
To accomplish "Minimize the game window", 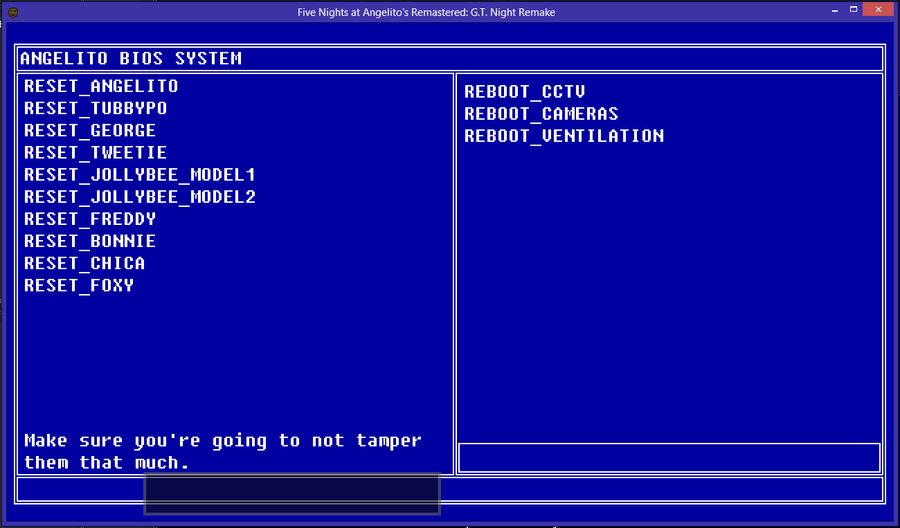I will (x=835, y=10).
